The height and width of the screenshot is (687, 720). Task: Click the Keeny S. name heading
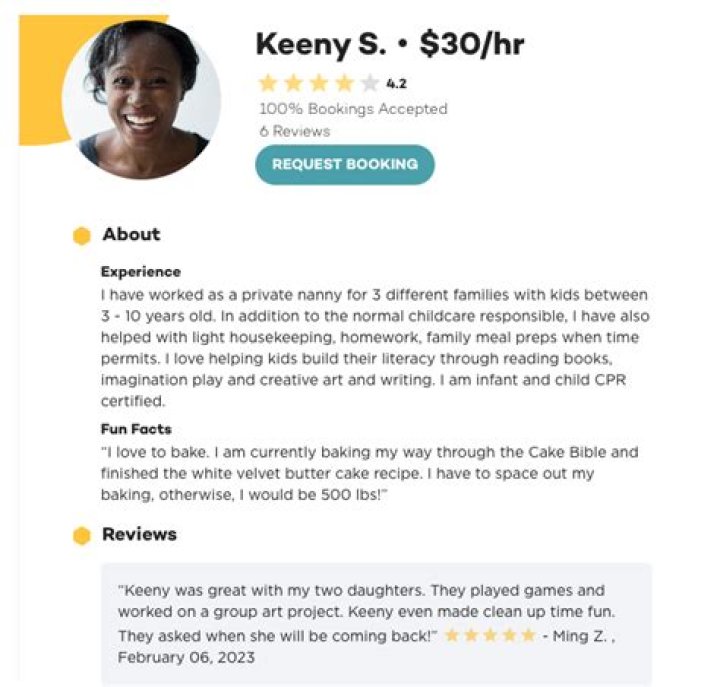click(x=320, y=44)
